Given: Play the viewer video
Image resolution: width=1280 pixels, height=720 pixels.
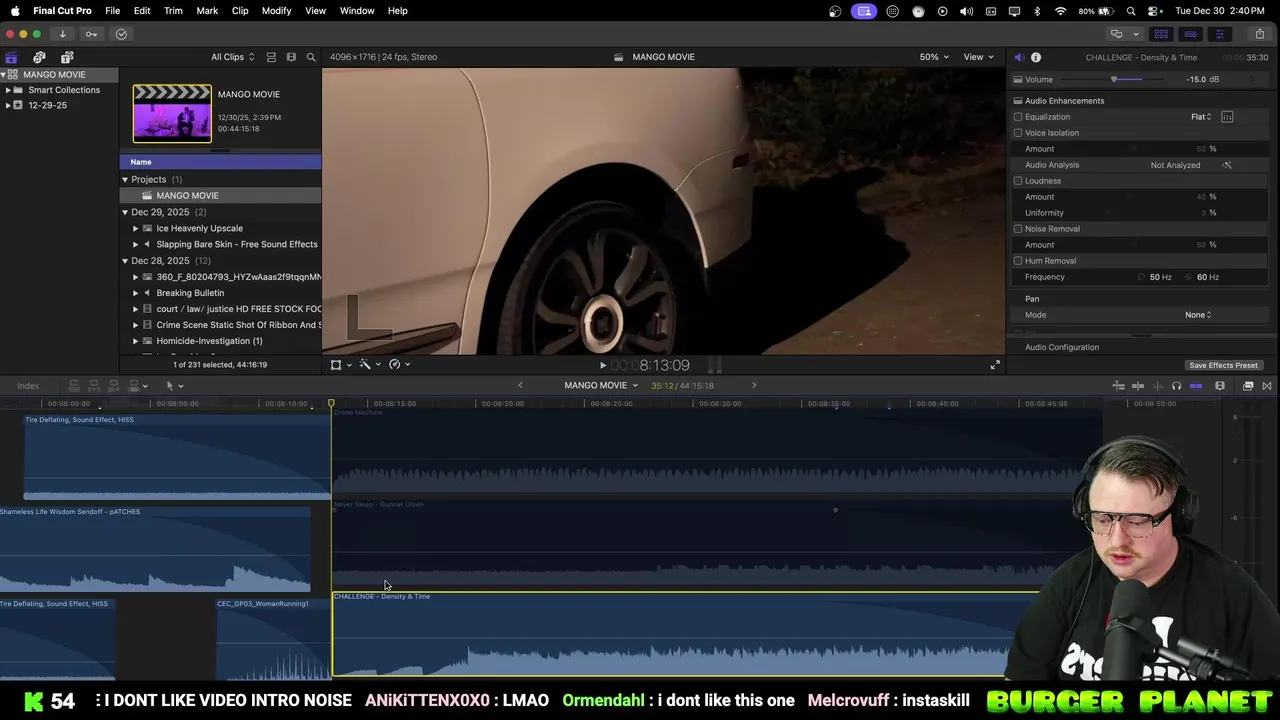Looking at the screenshot, I should pyautogui.click(x=602, y=365).
